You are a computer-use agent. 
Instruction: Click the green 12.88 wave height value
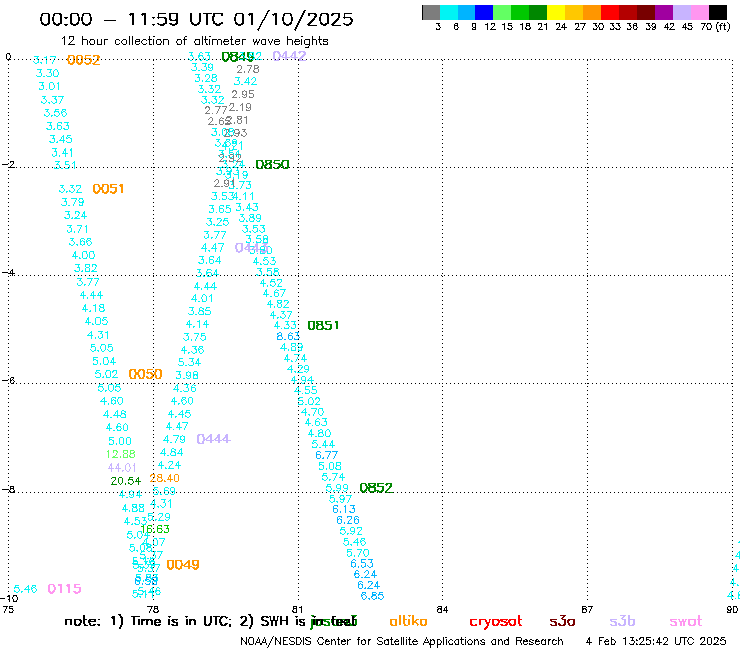[x=121, y=454]
